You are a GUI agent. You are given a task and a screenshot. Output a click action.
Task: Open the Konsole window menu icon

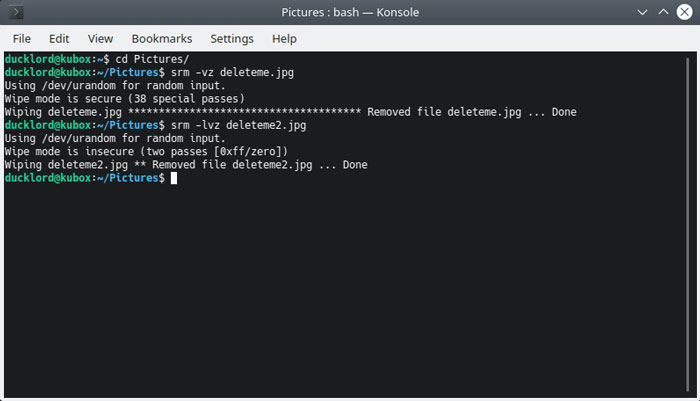pos(16,12)
